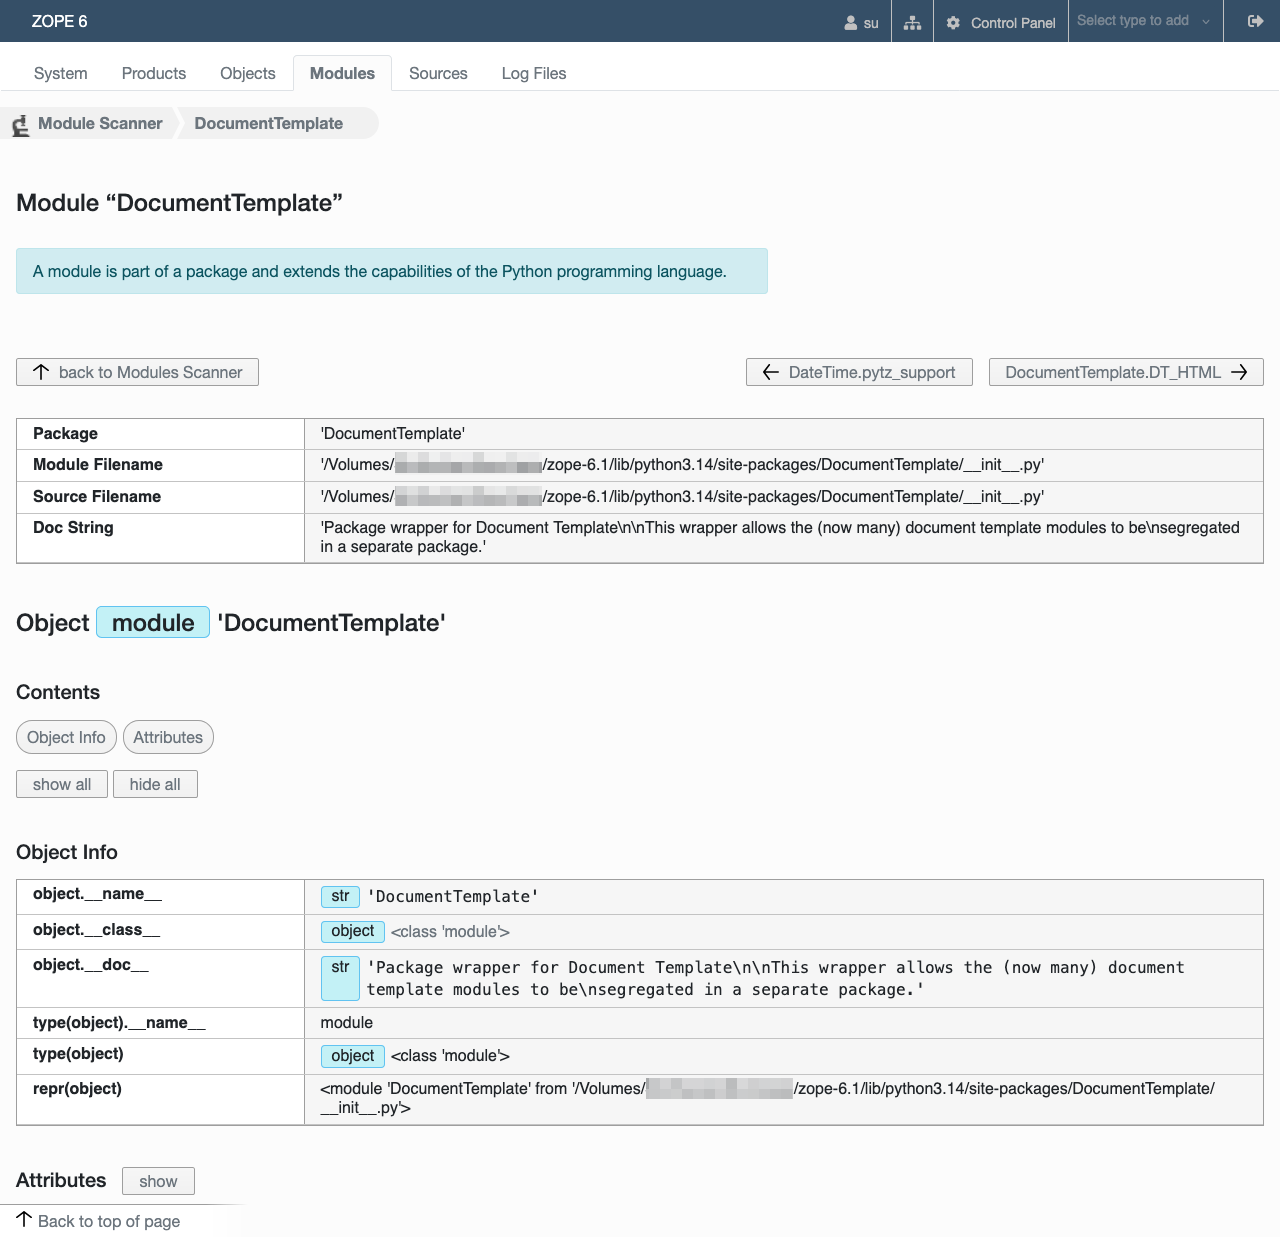Click the show all button
This screenshot has height=1238, width=1280.
pos(62,784)
